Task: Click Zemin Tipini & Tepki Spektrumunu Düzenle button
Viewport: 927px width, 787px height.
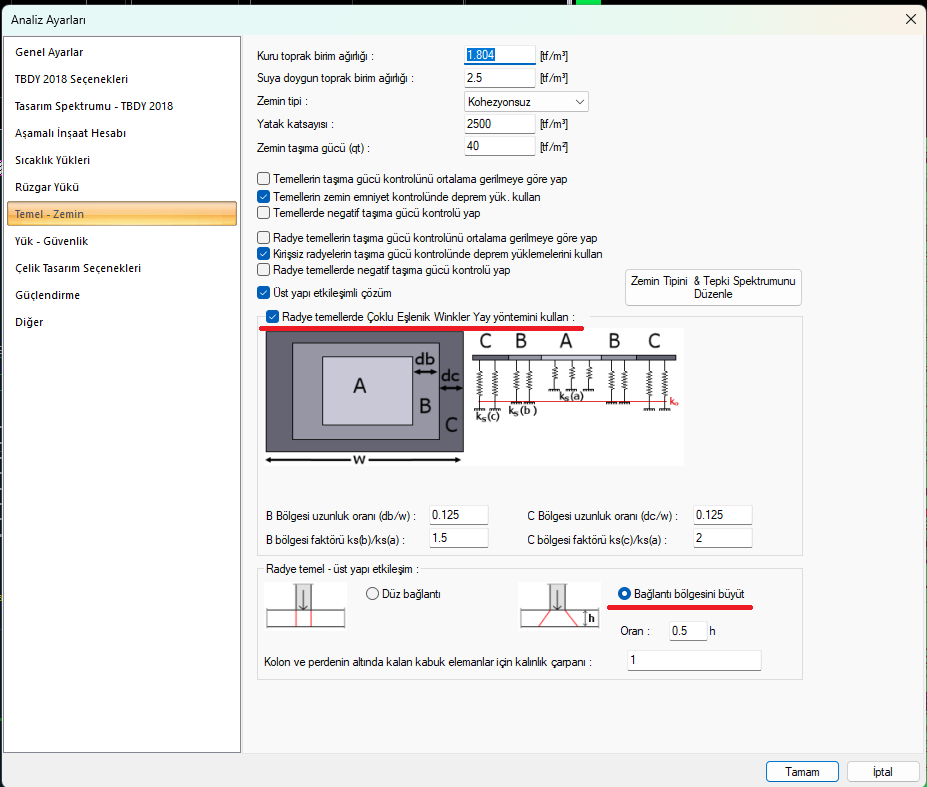Action: (x=713, y=287)
